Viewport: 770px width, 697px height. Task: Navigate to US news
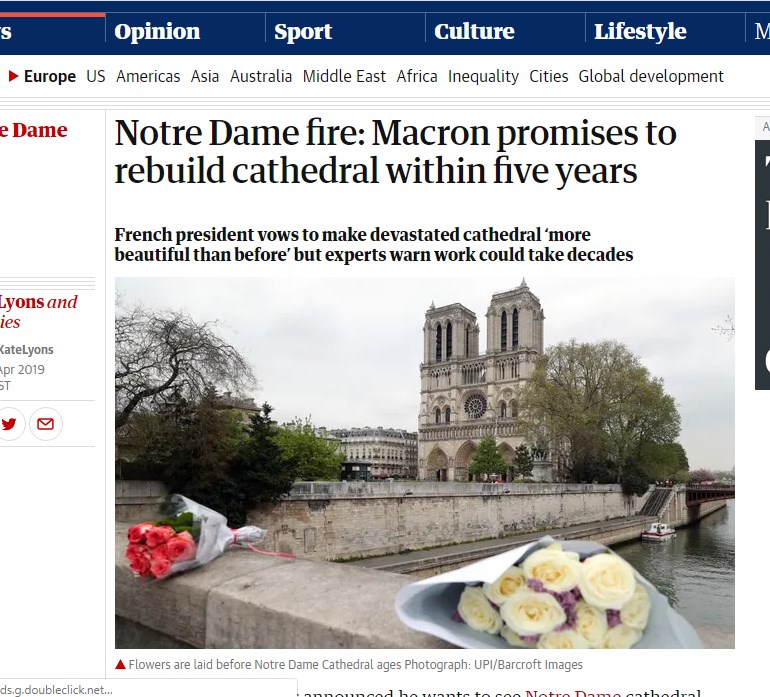(x=96, y=76)
